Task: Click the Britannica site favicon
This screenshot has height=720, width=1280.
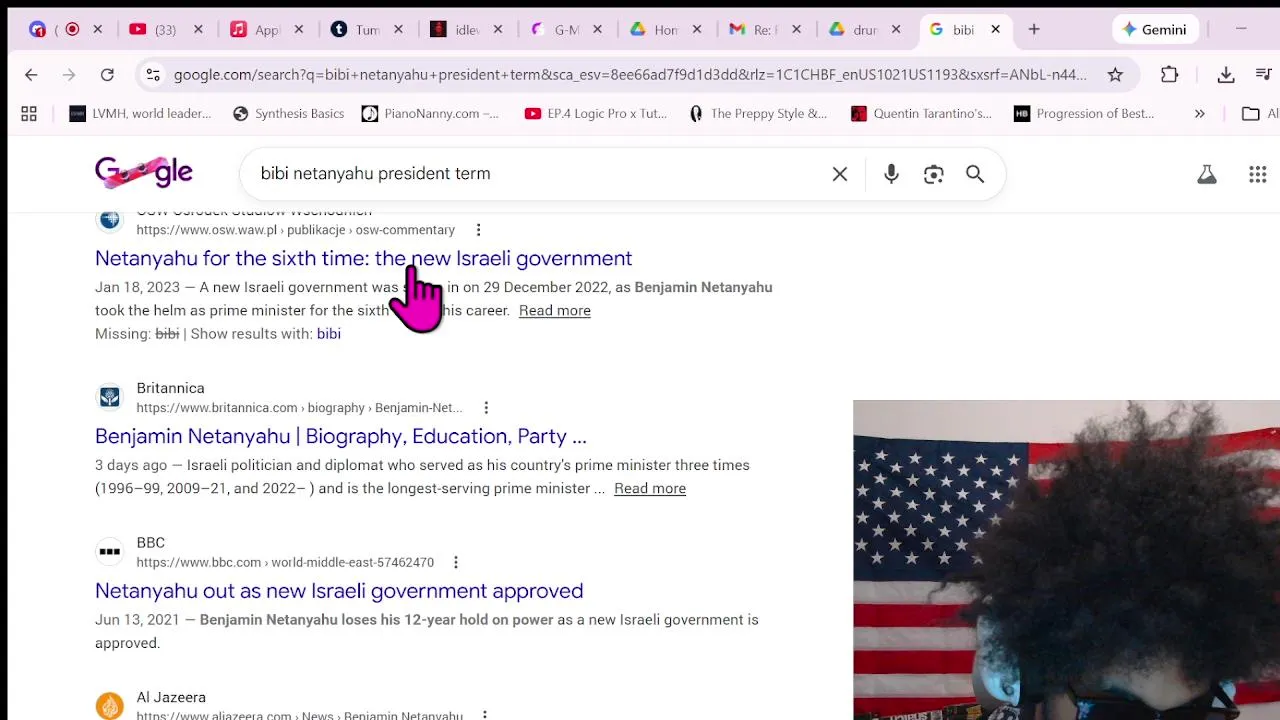Action: point(110,397)
